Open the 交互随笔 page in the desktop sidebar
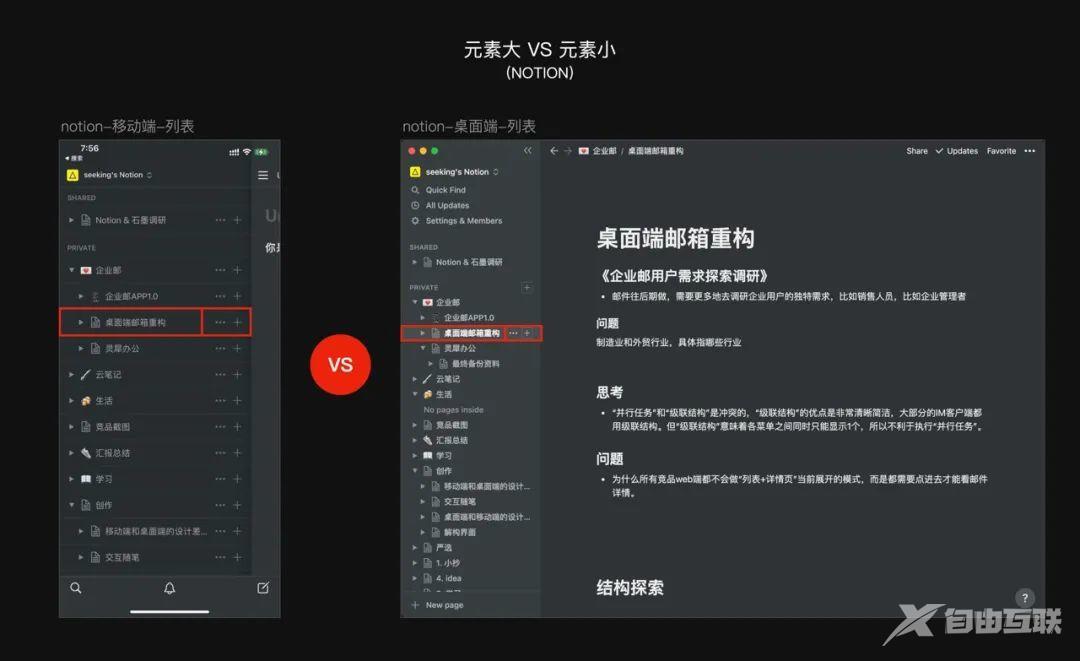1080x661 pixels. 459,502
